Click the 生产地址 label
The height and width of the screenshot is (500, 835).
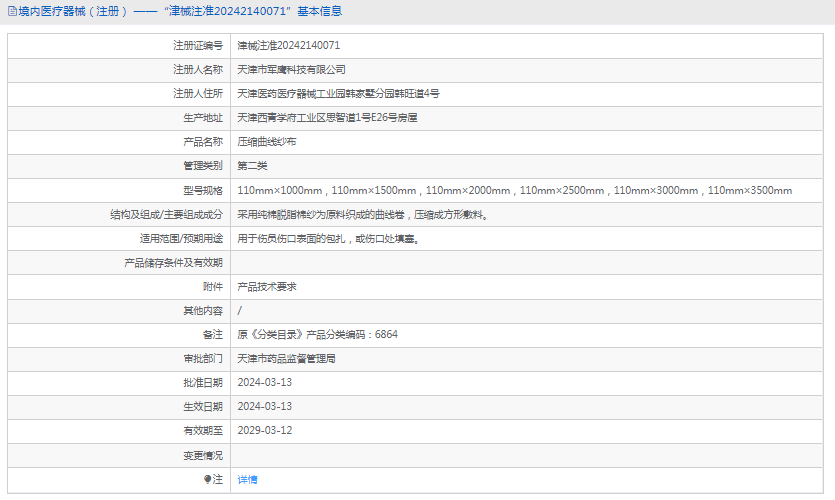coord(203,118)
